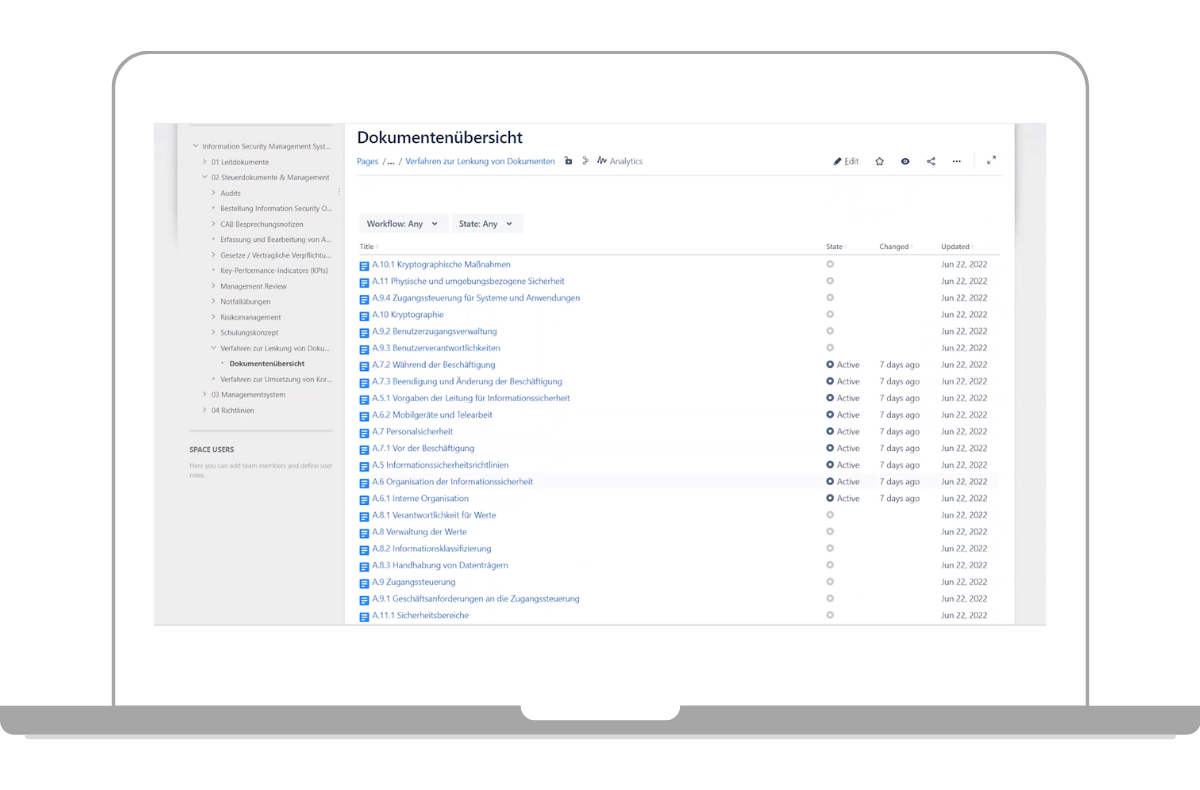Click the document icon beside A.10 Kryptographie

click(364, 315)
